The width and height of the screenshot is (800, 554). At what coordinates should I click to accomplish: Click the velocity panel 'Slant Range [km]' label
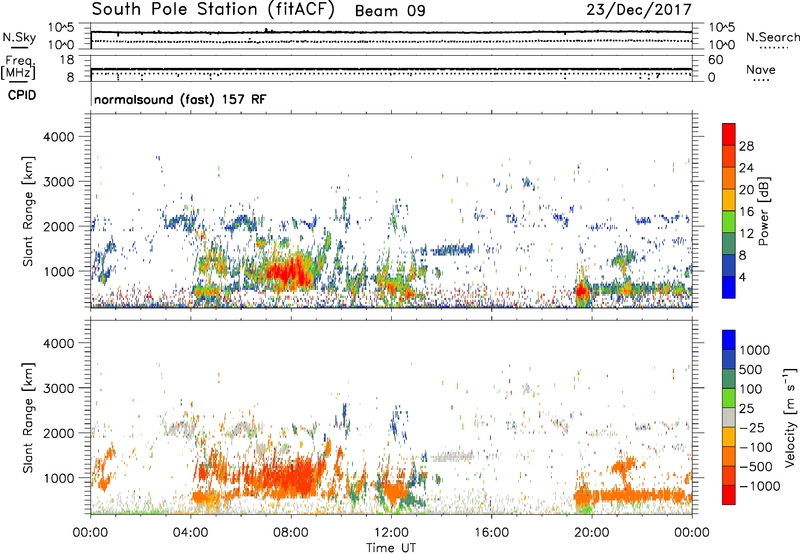click(28, 418)
